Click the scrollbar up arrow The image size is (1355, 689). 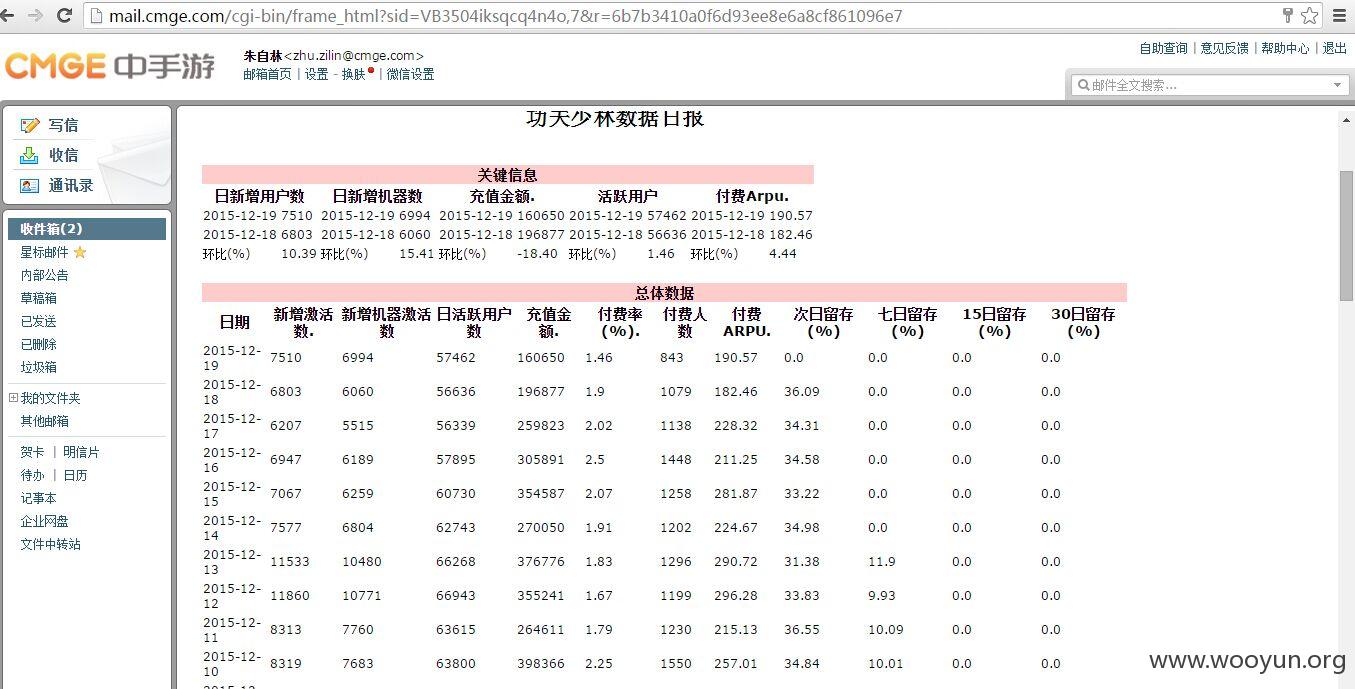coord(1346,120)
